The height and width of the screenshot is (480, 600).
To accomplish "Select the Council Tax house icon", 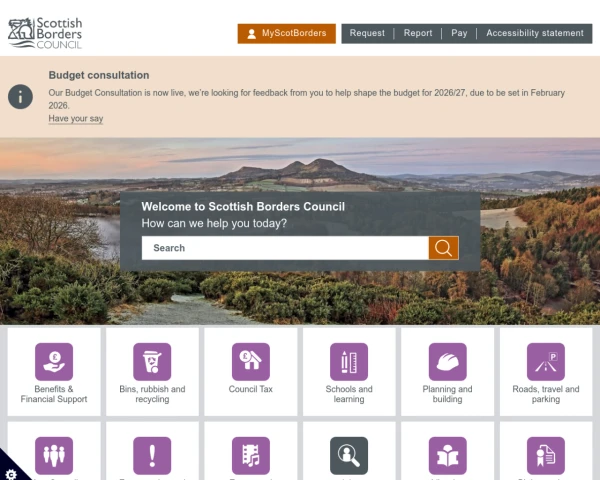I will [x=250, y=361].
